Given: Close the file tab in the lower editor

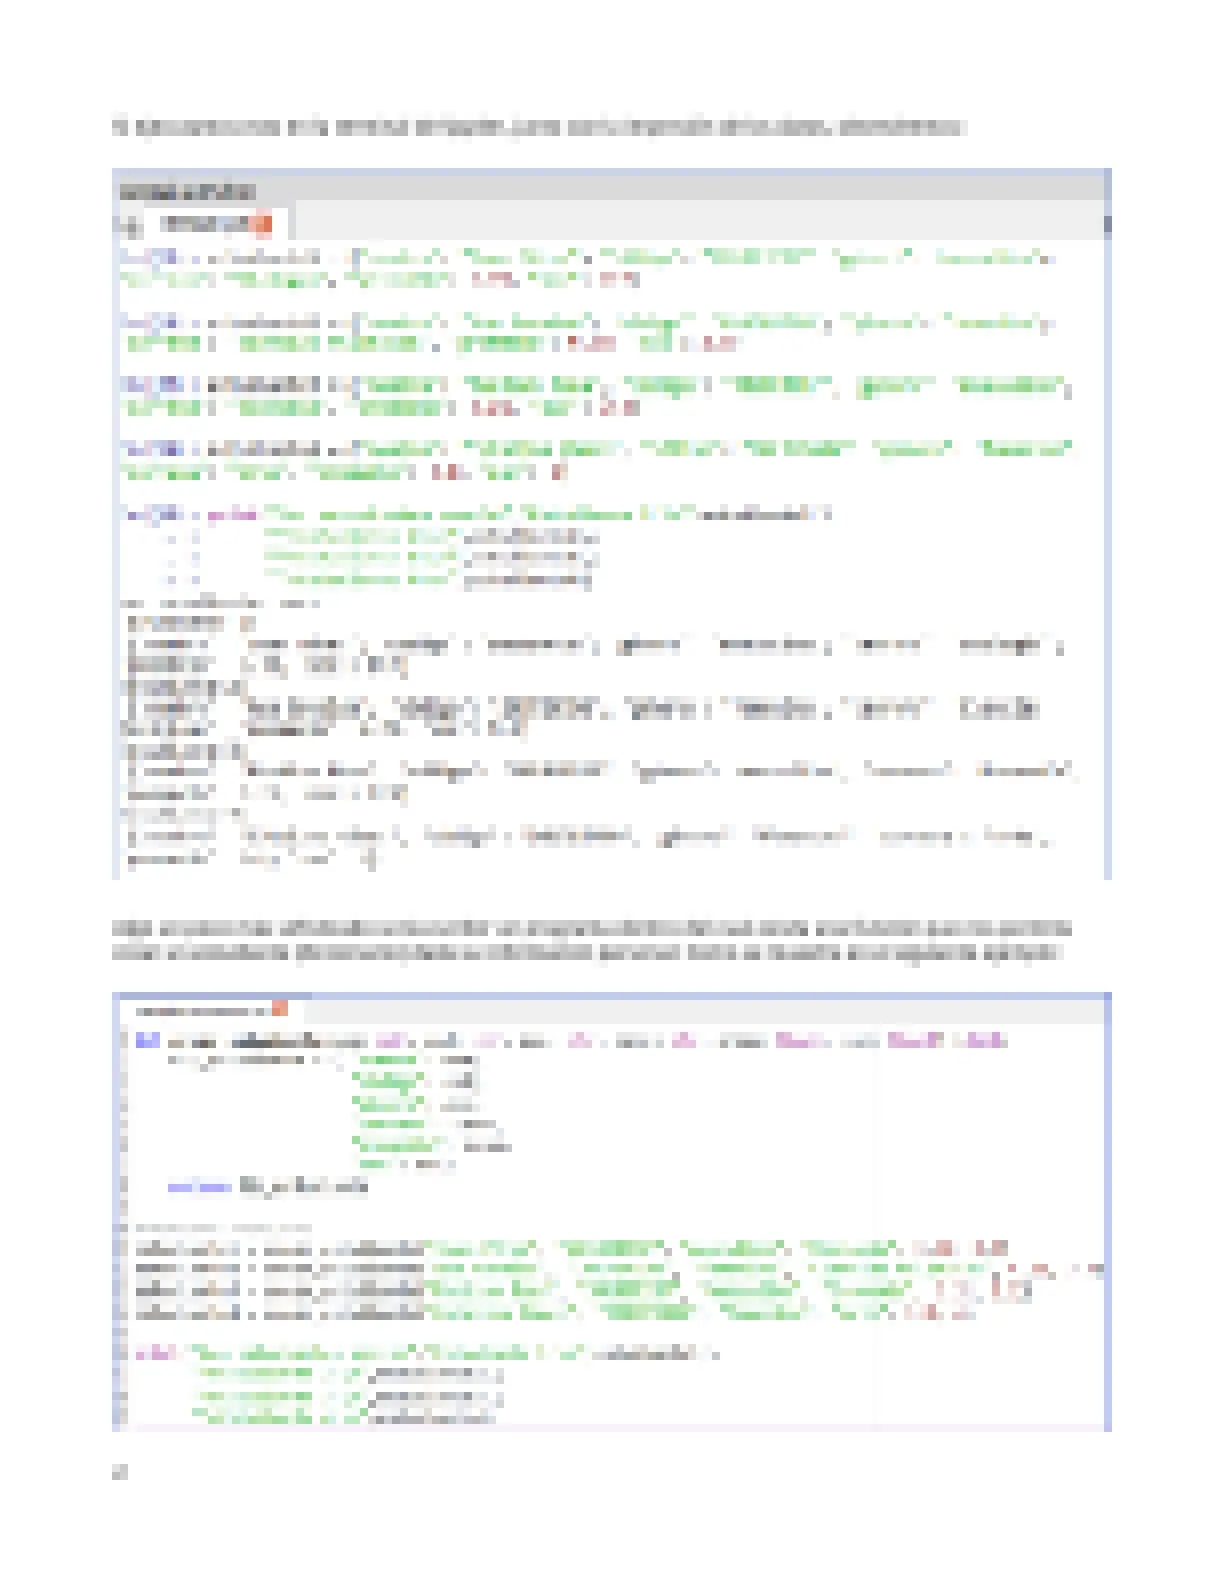Looking at the screenshot, I should 280,1009.
